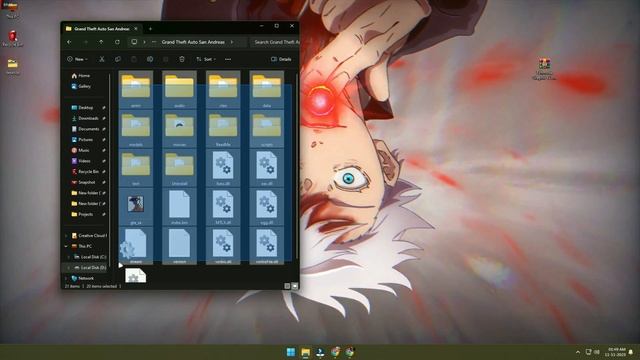Close the Grand Theft Auto San Andreas tab
The width and height of the screenshot is (640, 360).
(136, 29)
